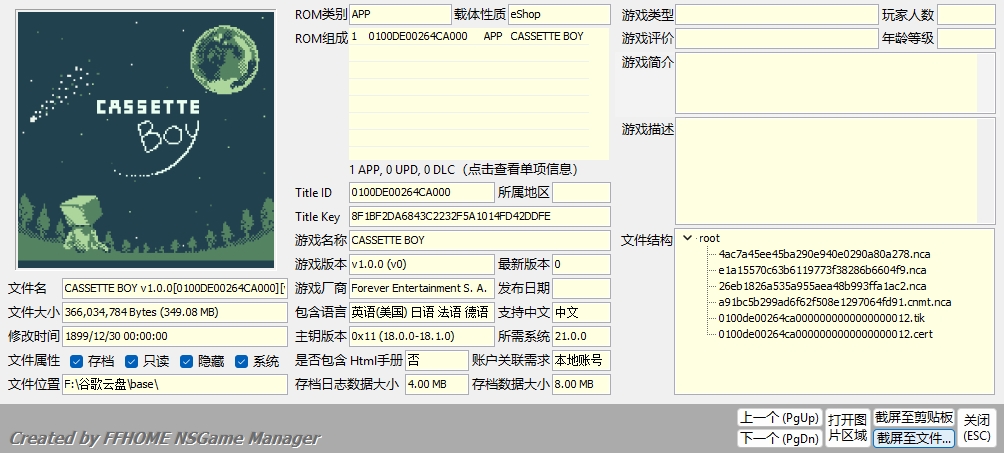Uncheck the 隐藏 (Hidden) attribute checkbox
The height and width of the screenshot is (453, 1004).
pyautogui.click(x=187, y=361)
